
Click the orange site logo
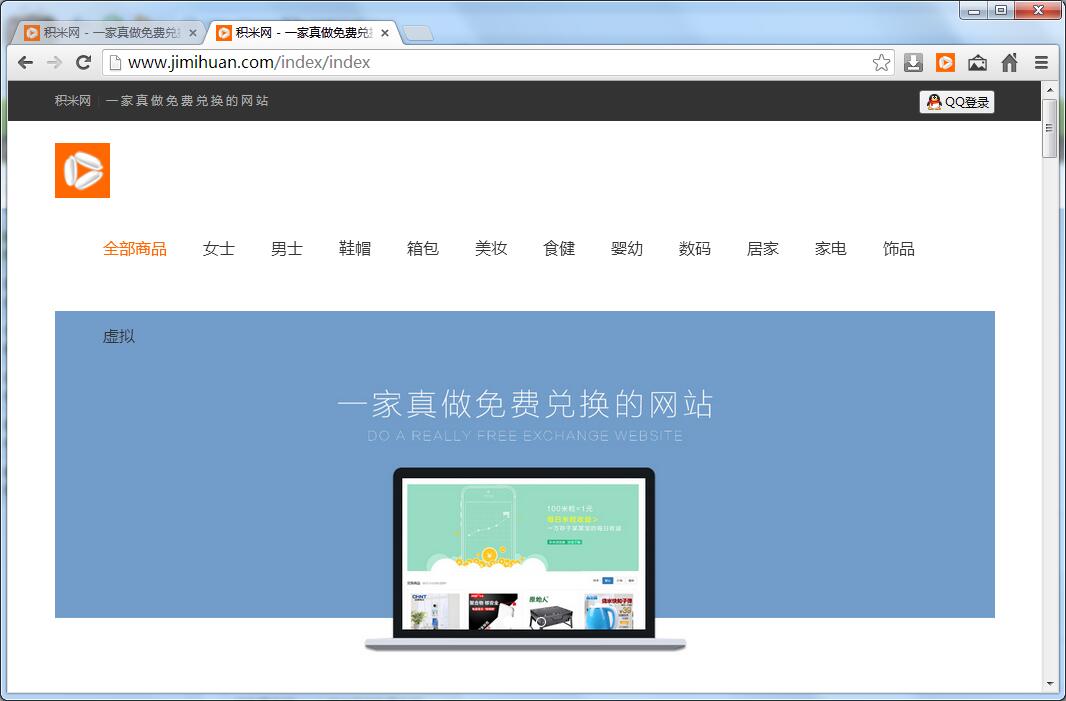tap(82, 170)
